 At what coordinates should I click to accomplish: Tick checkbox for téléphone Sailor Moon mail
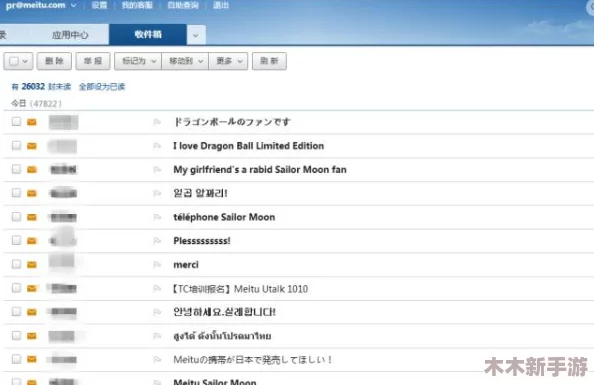(16, 216)
